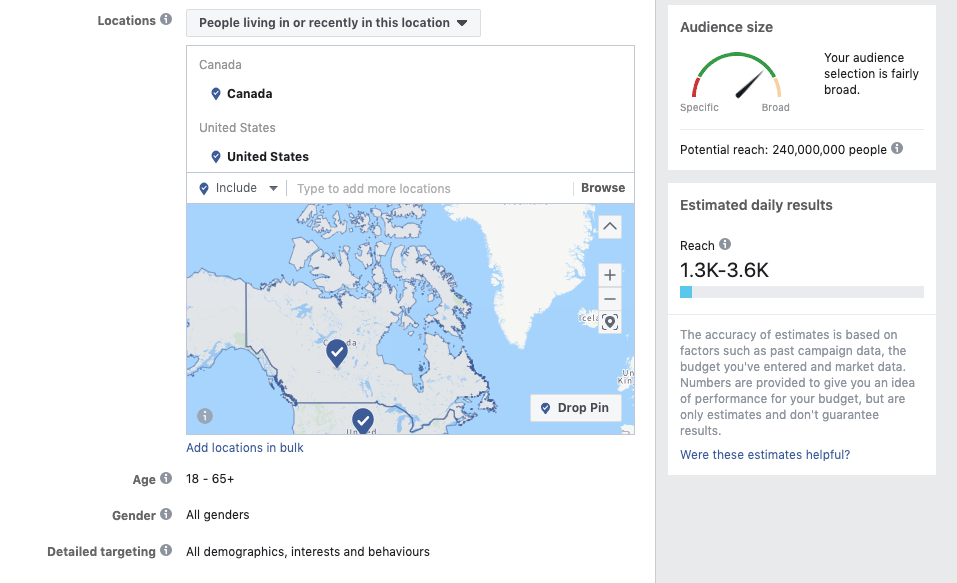Click the Reach estimate progress bar
957x583 pixels.
click(802, 292)
